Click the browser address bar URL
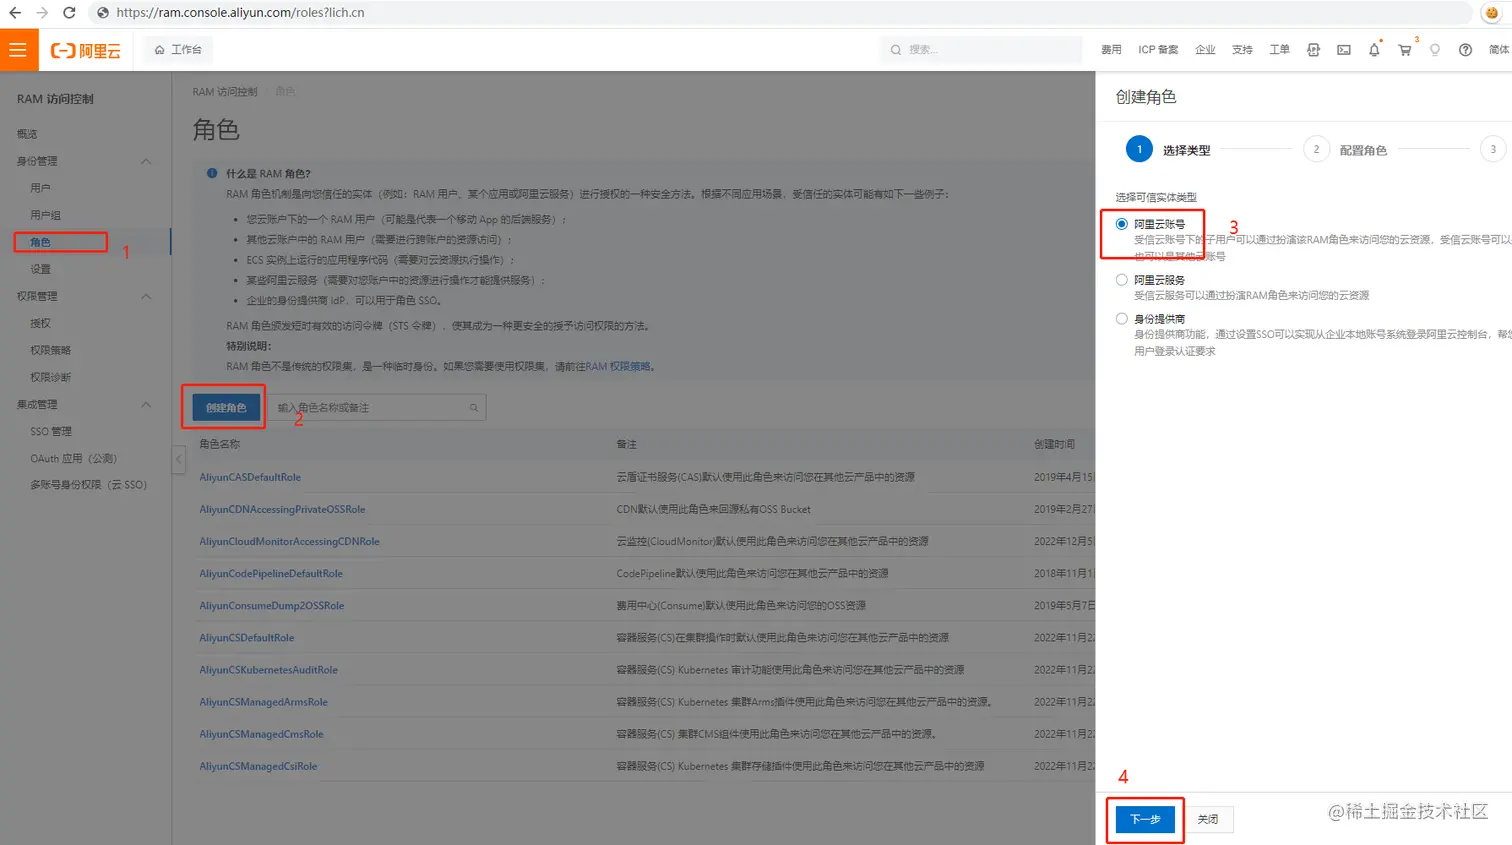This screenshot has height=845, width=1512. pos(240,13)
